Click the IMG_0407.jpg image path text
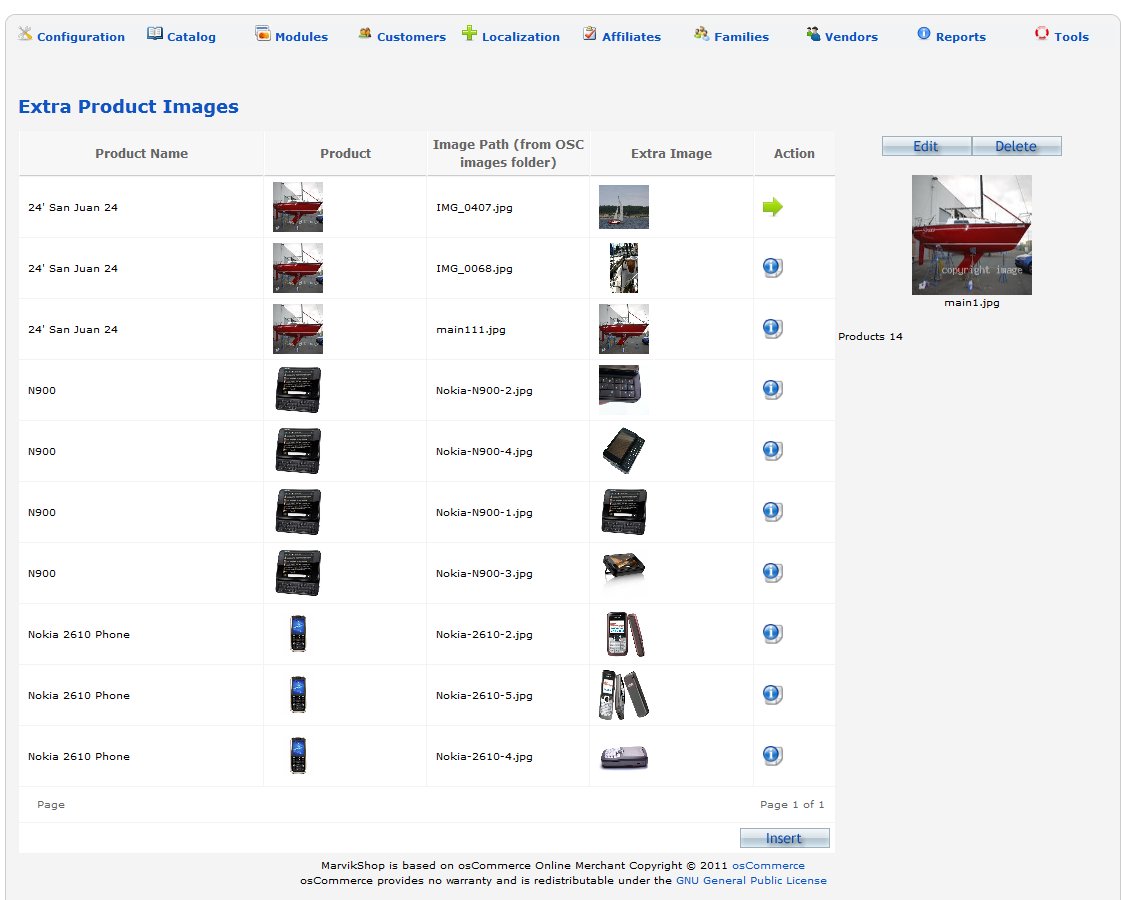This screenshot has width=1121, height=900. 474,207
